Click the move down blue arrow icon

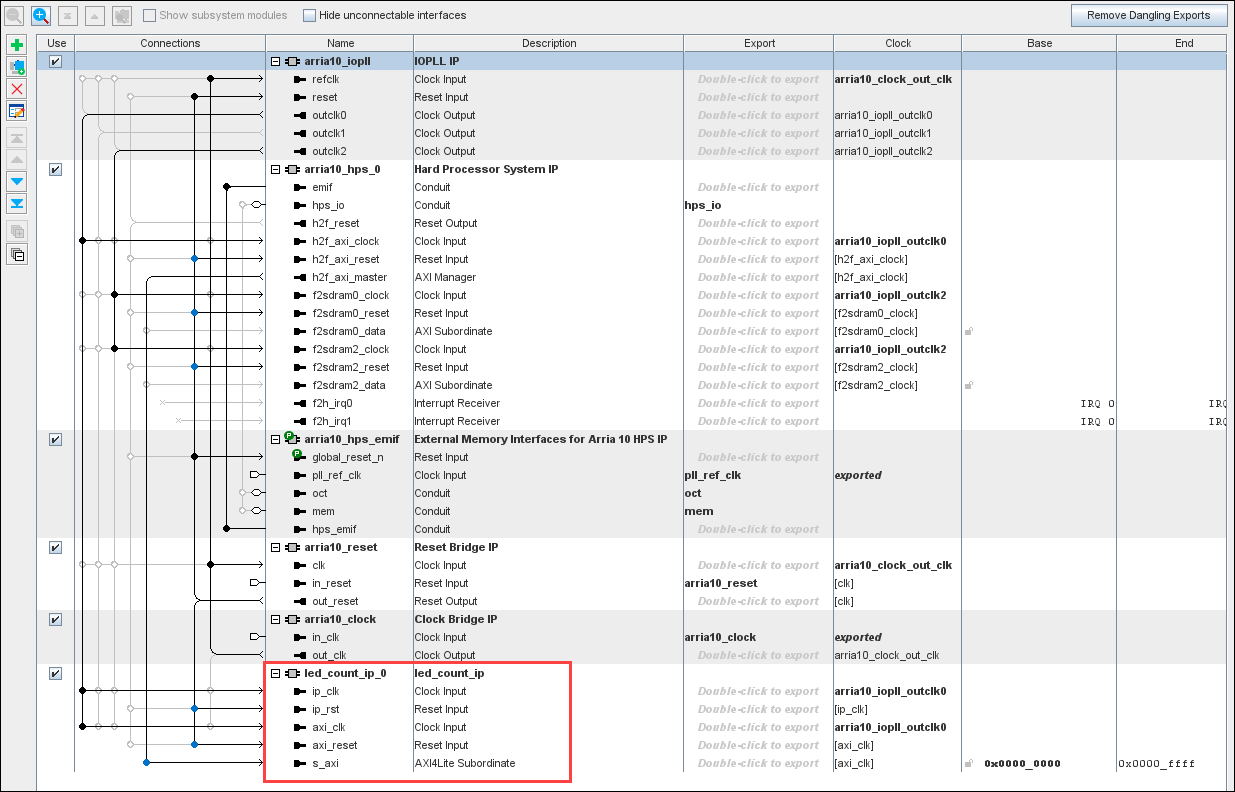point(17,181)
